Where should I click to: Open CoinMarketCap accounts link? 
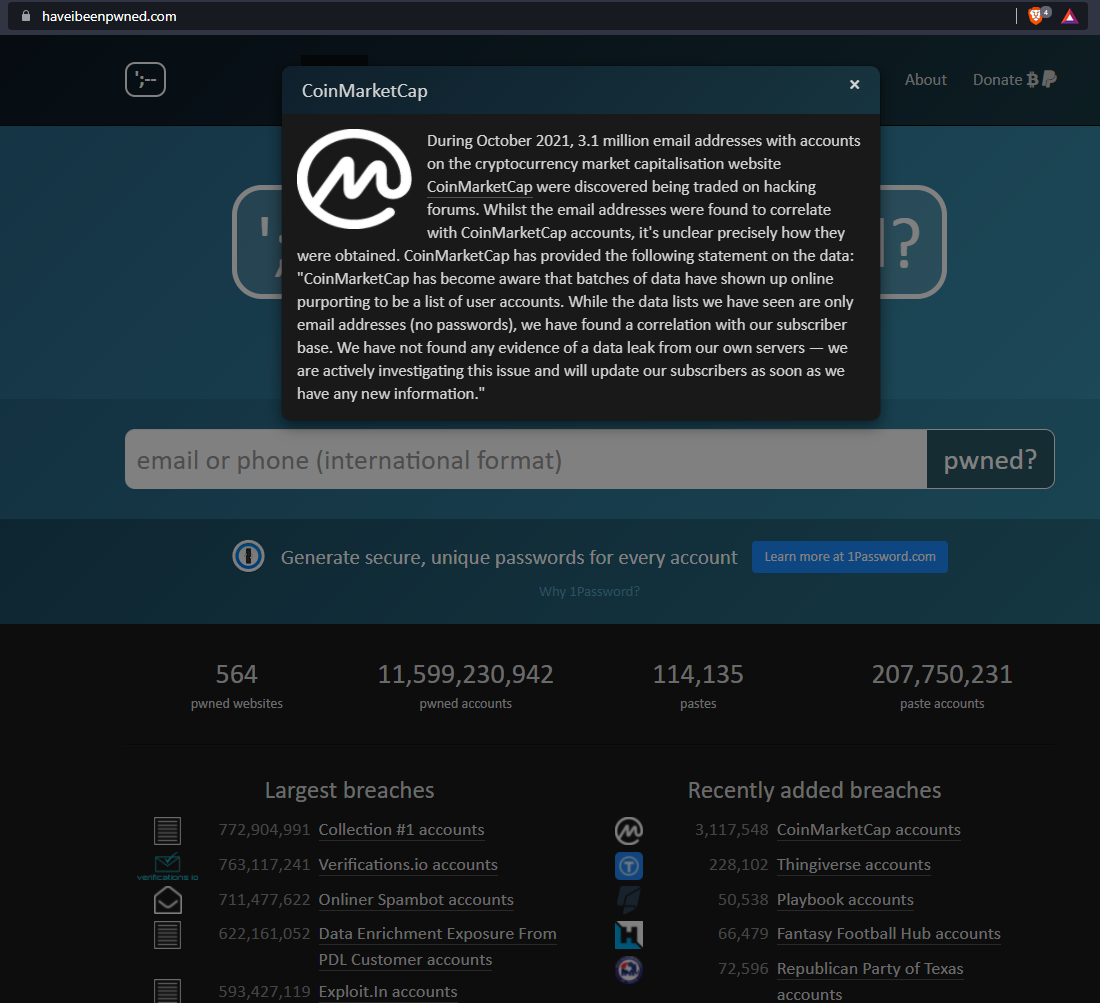[868, 830]
